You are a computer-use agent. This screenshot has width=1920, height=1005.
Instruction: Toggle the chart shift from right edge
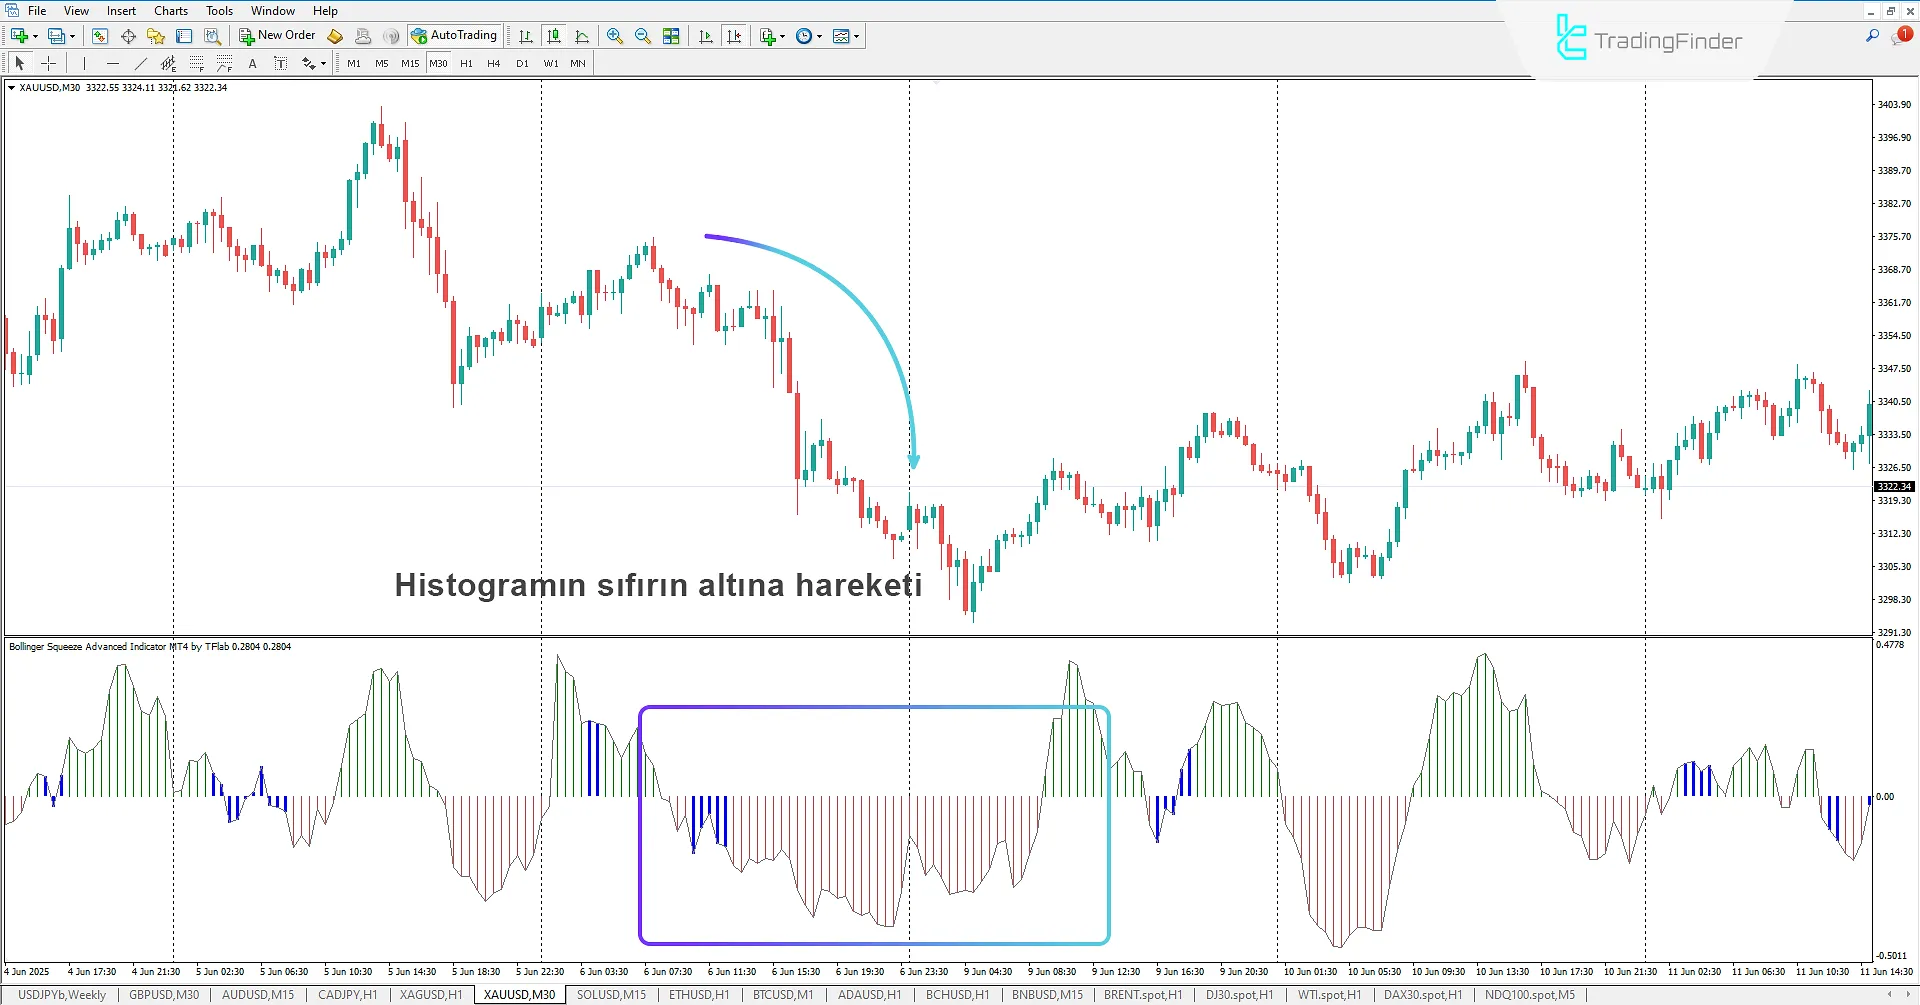pyautogui.click(x=735, y=36)
